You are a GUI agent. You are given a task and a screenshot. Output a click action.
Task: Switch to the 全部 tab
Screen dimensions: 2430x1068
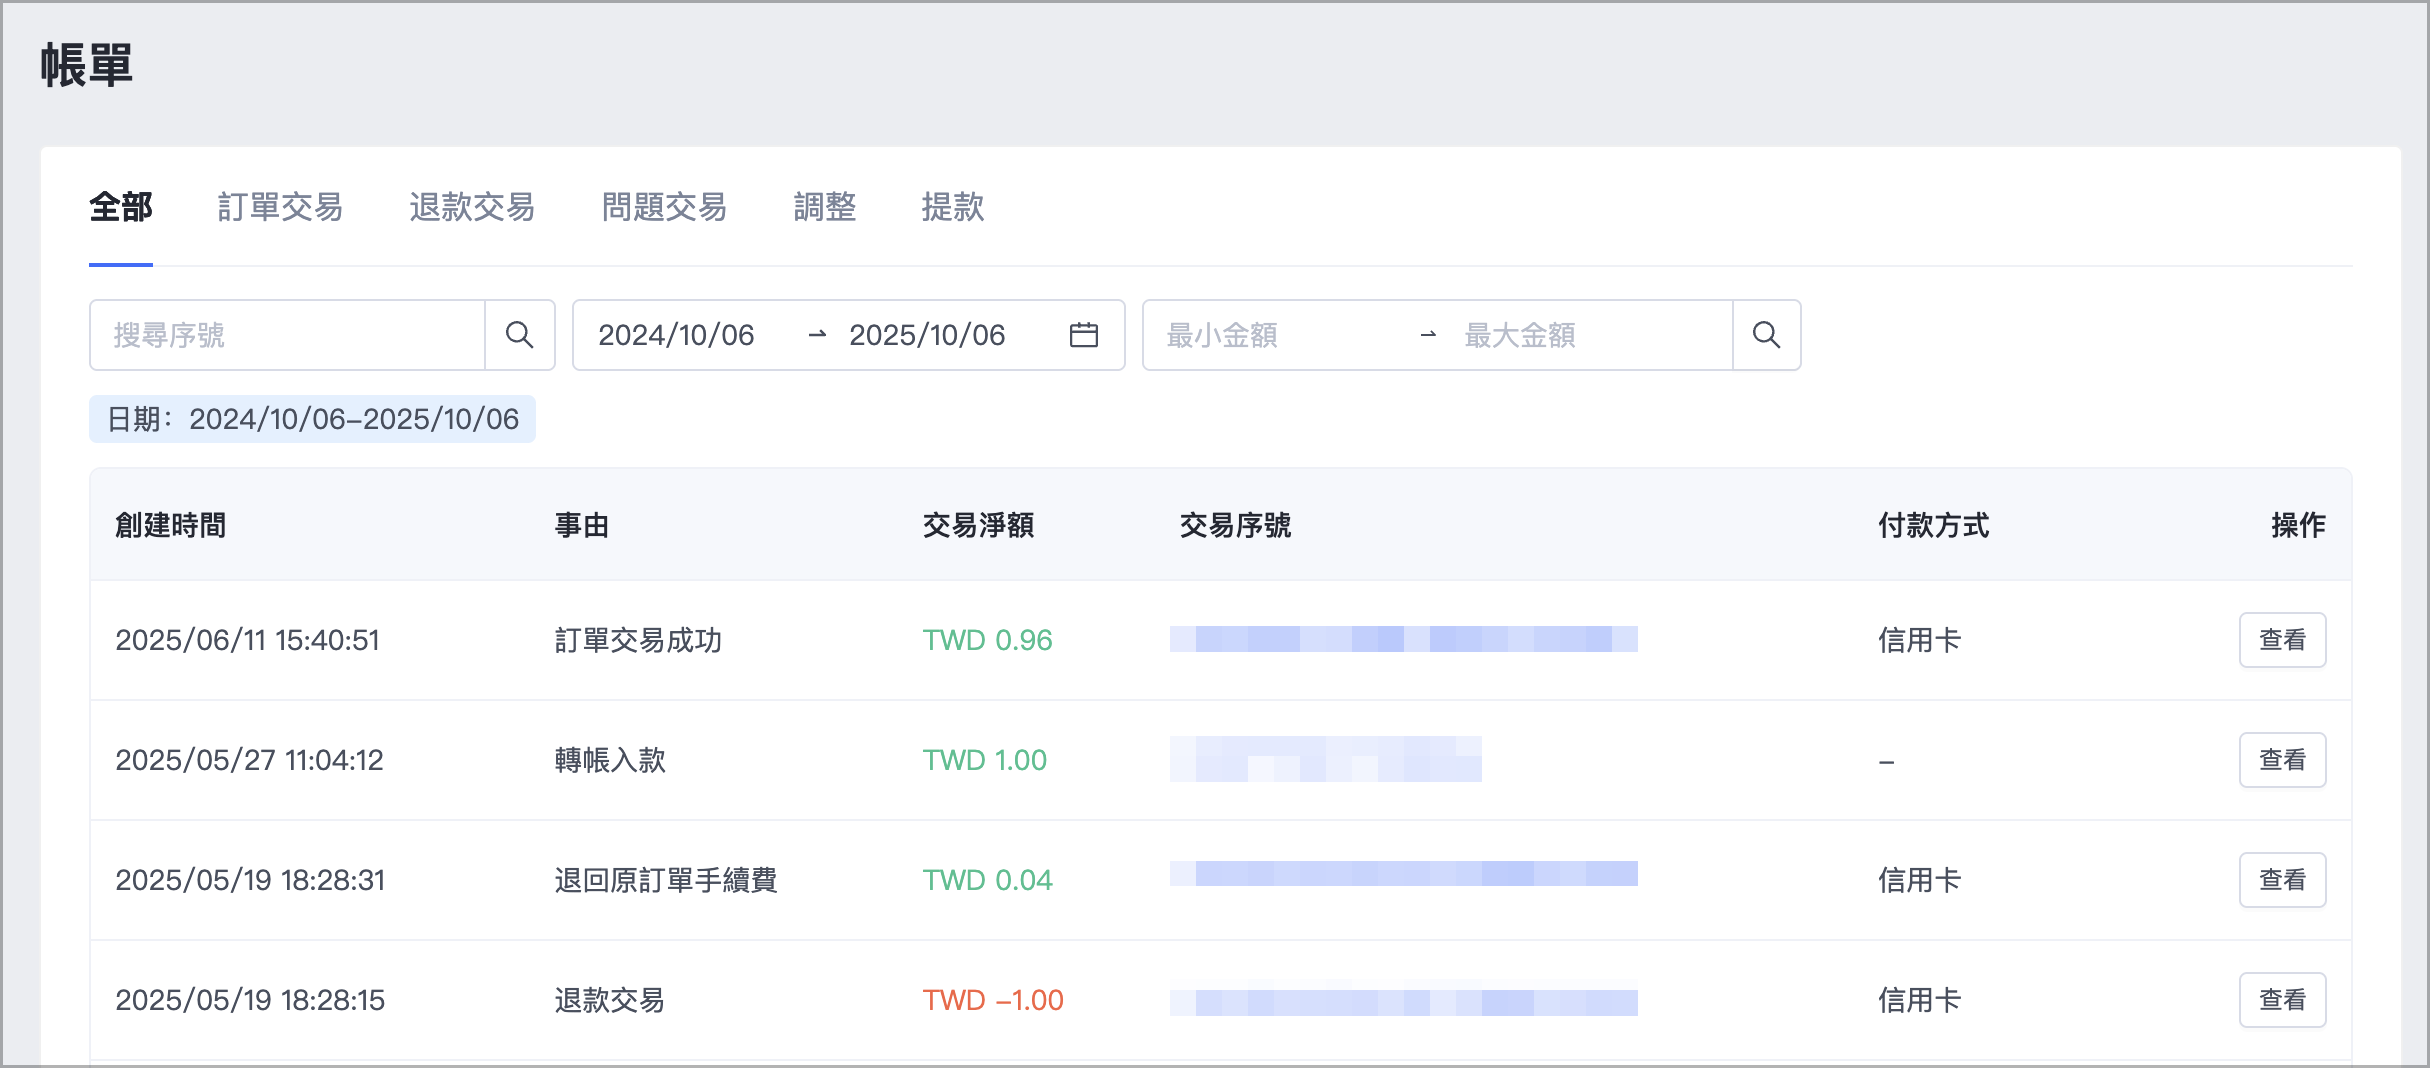point(121,207)
